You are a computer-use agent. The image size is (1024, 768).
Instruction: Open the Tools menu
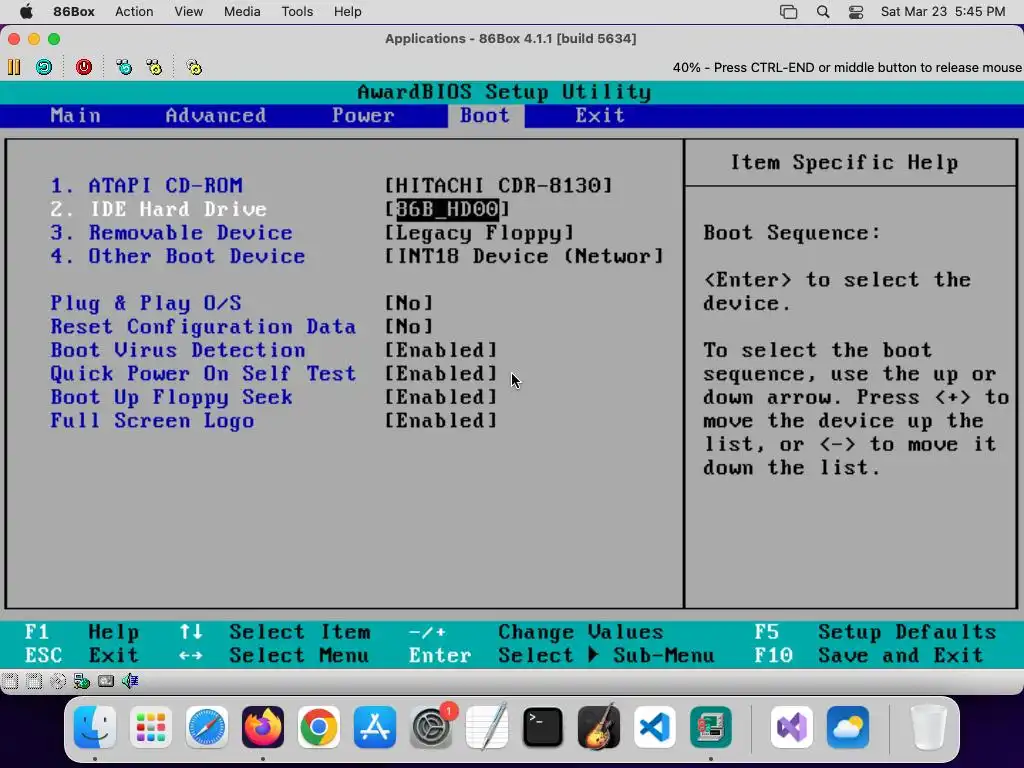297,12
